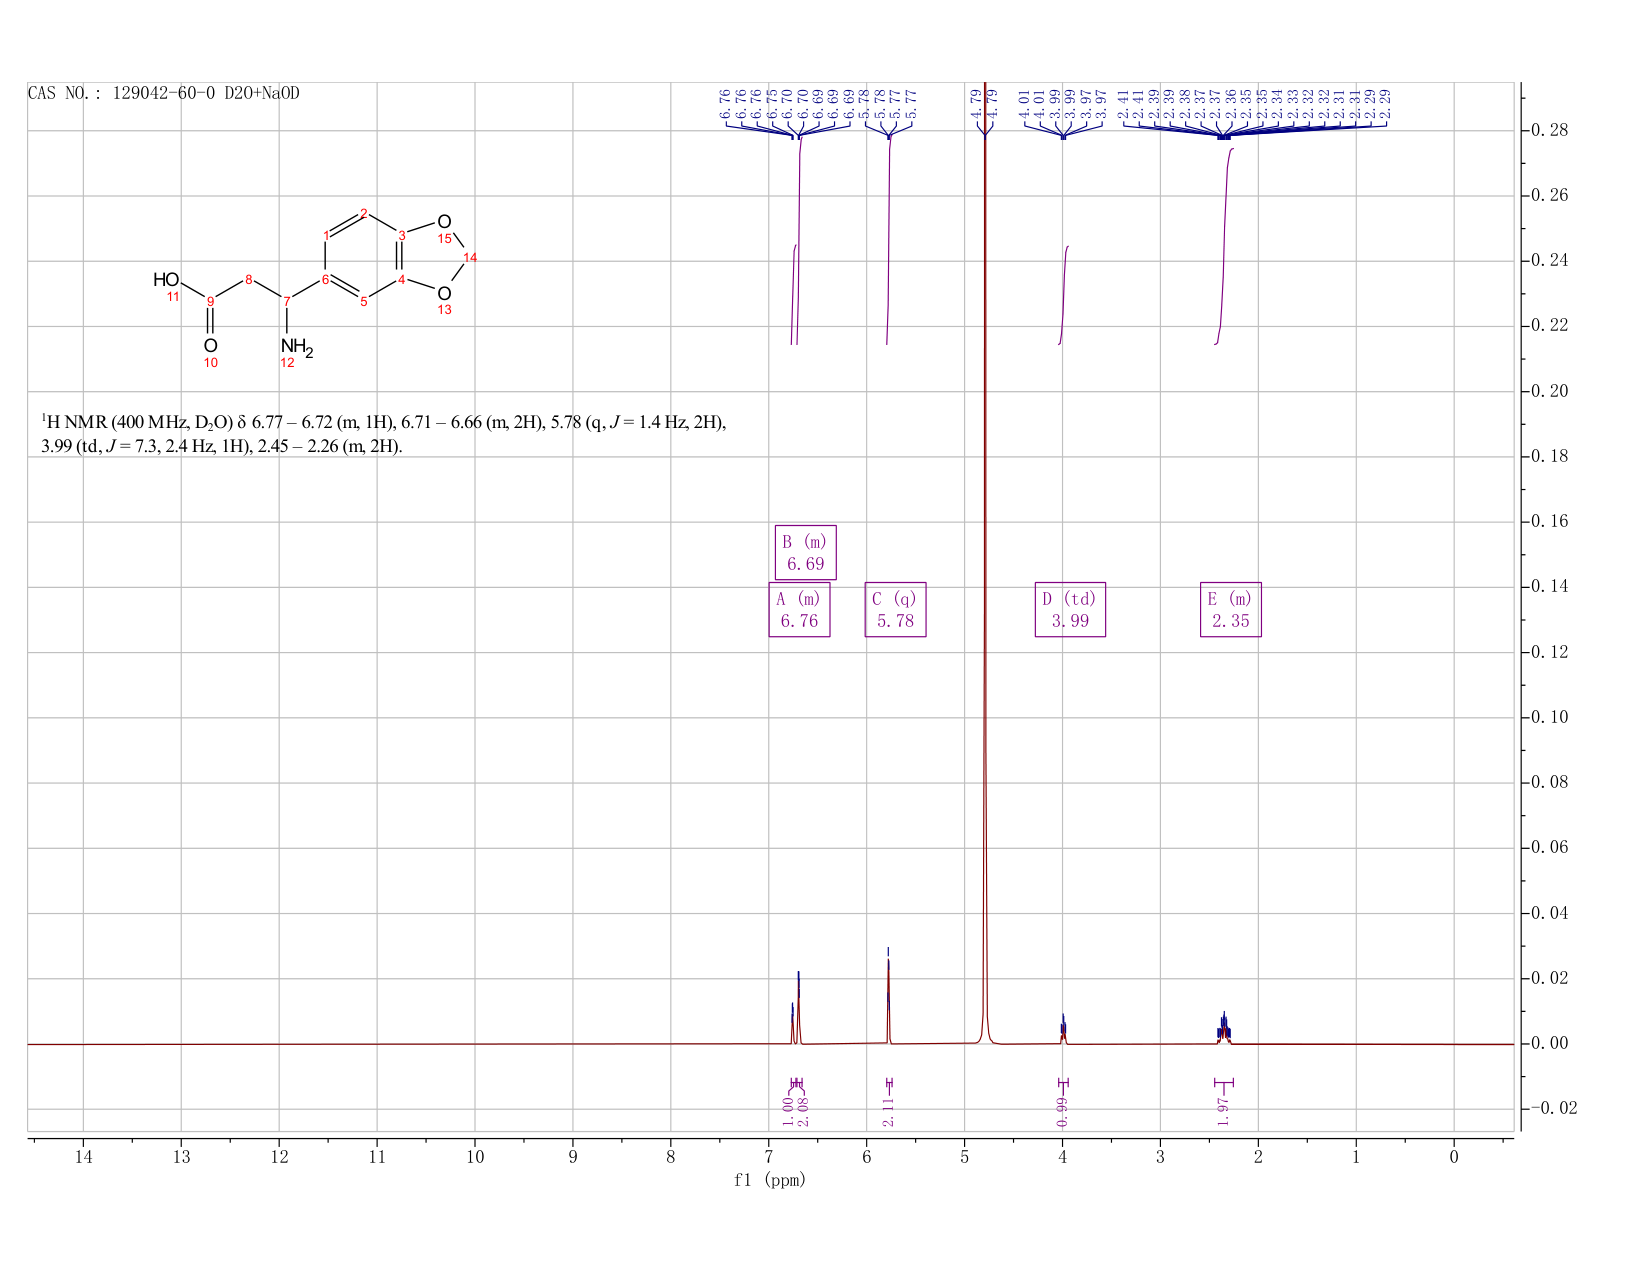Viewport: 1650px width, 1275px height.
Task: Select the B (m) 6.69 multiplet label
Action: 805,552
